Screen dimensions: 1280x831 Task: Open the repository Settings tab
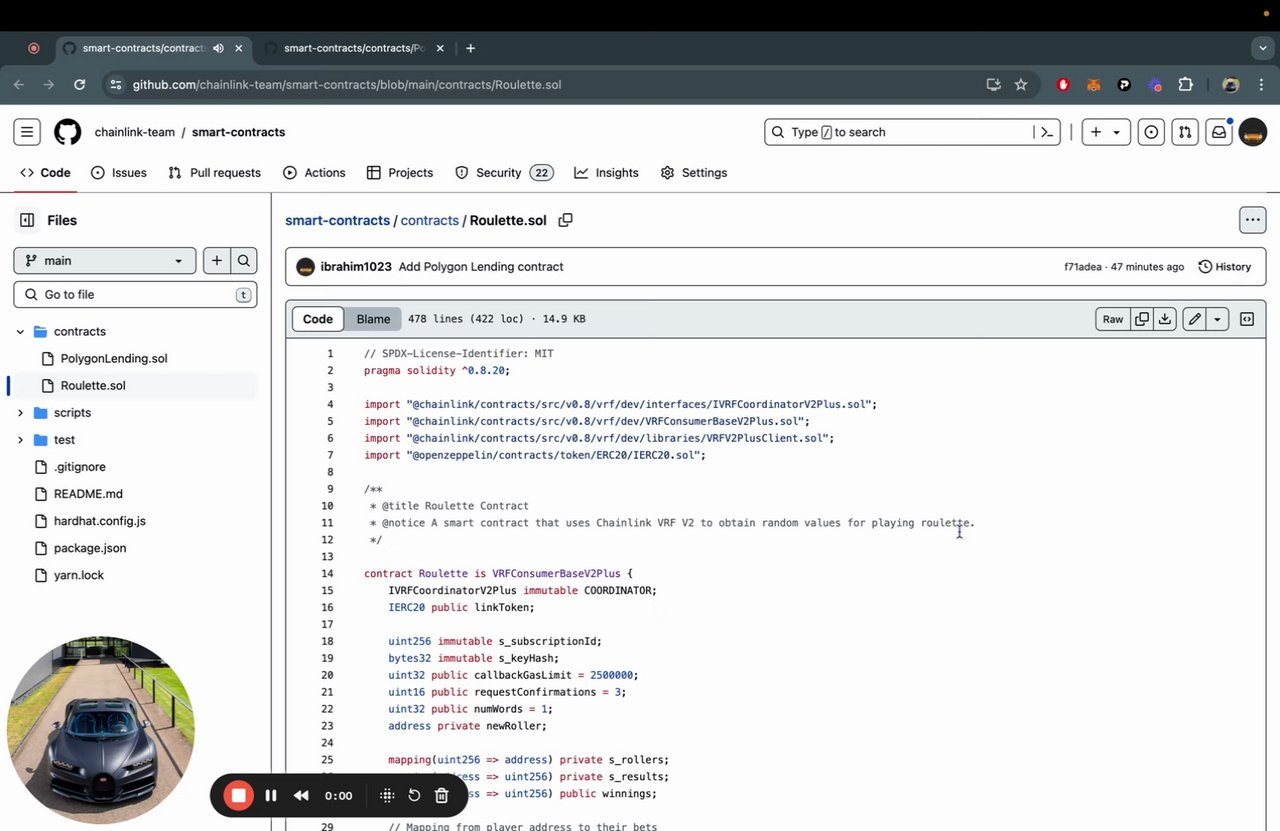pos(694,173)
